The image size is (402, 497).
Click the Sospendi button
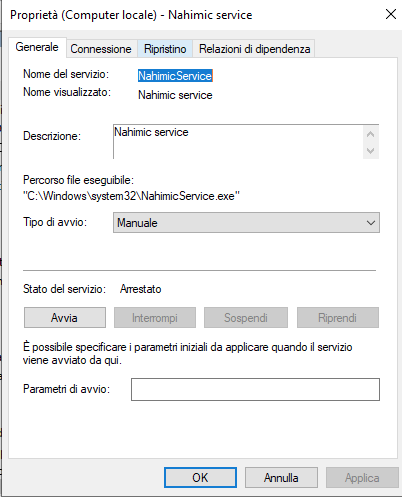[246, 318]
